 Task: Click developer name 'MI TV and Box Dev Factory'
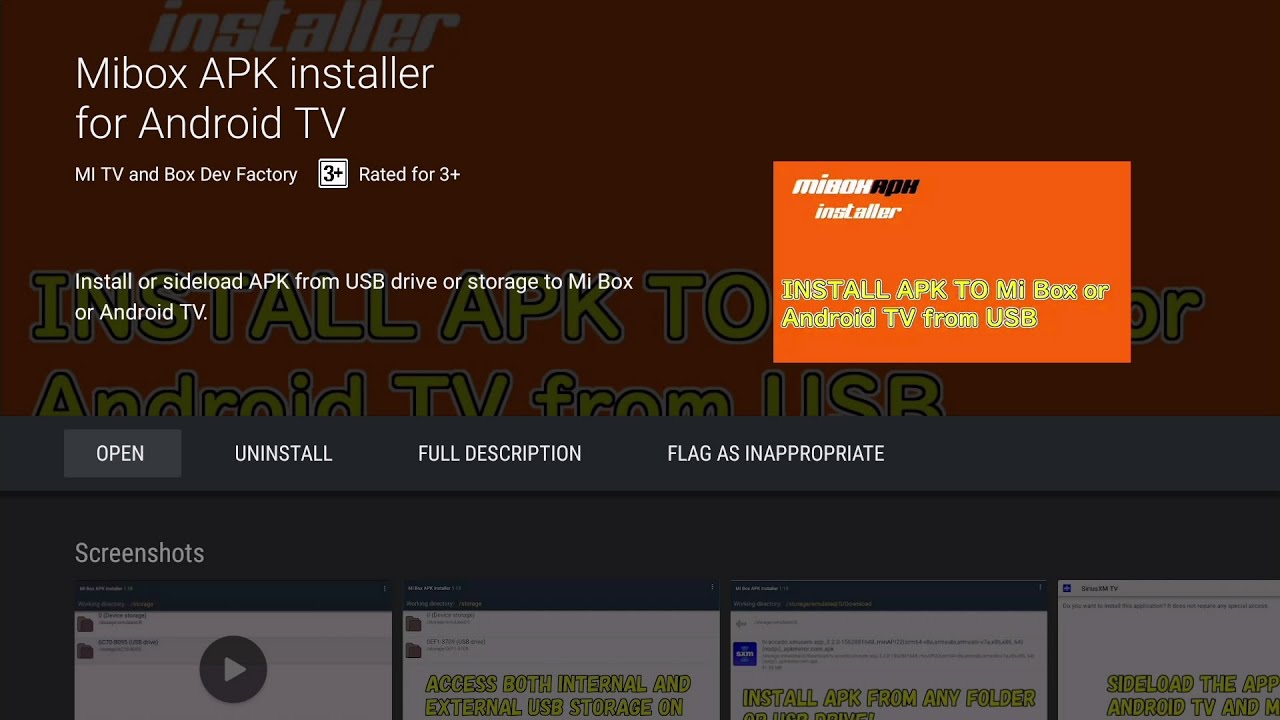point(186,174)
